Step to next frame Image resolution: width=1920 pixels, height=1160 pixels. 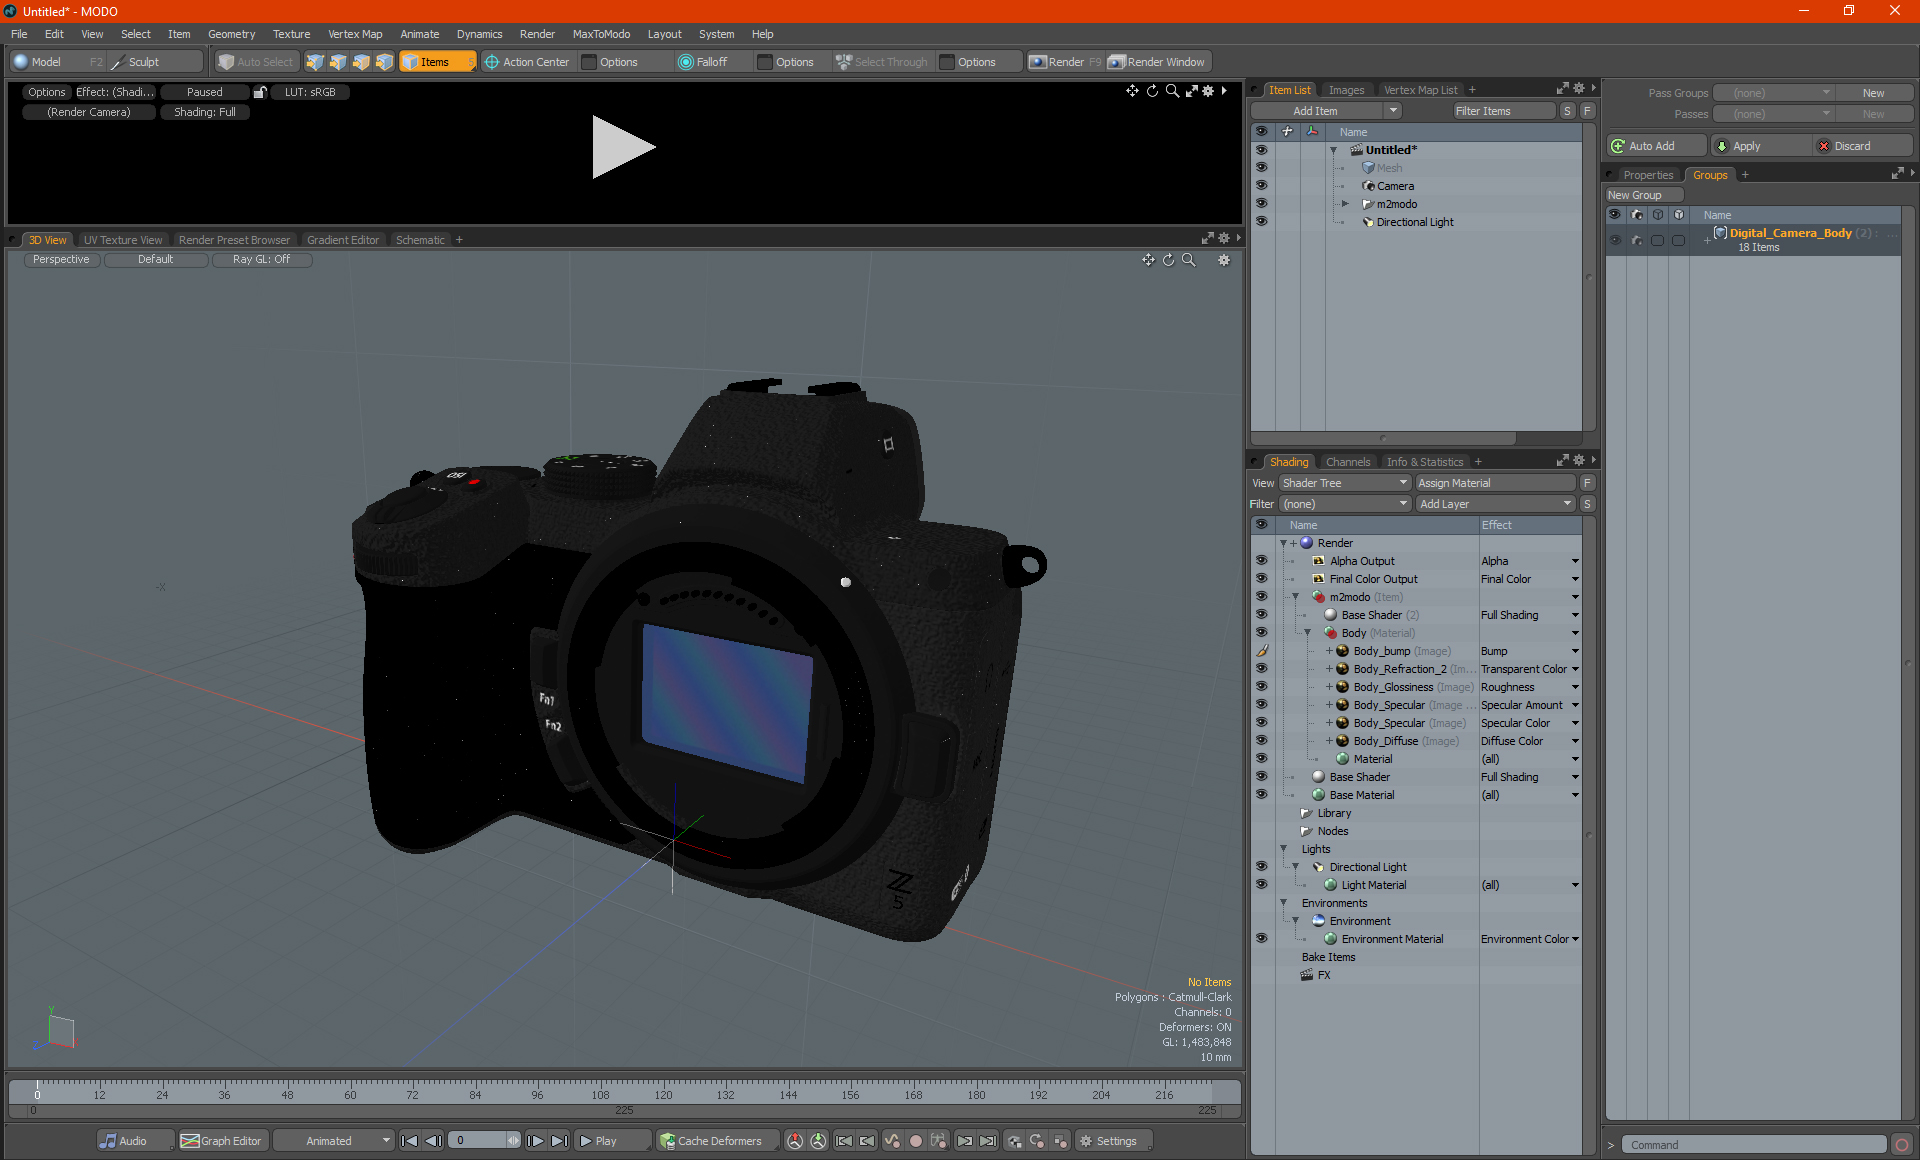tap(536, 1141)
